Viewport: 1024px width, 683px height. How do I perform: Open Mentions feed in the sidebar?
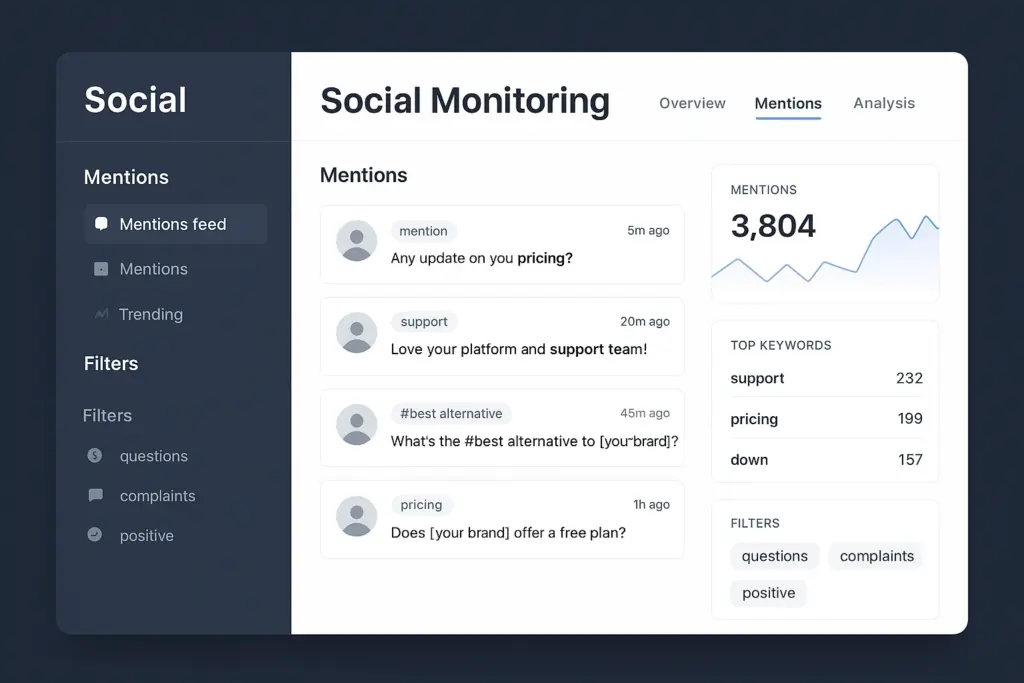[176, 224]
